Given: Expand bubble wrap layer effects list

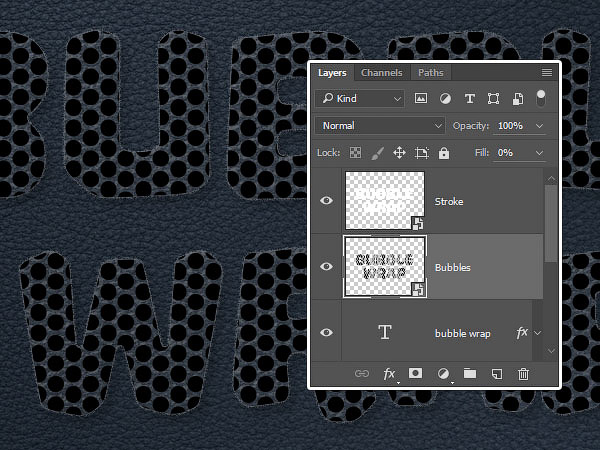Looking at the screenshot, I should pyautogui.click(x=537, y=333).
